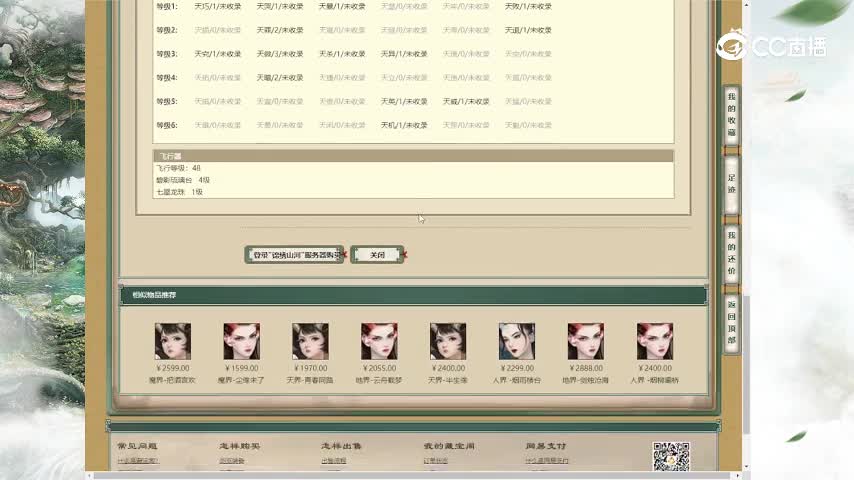The image size is (854, 480).
Task: Click the 天机/1/未收录 cell
Action: point(404,125)
